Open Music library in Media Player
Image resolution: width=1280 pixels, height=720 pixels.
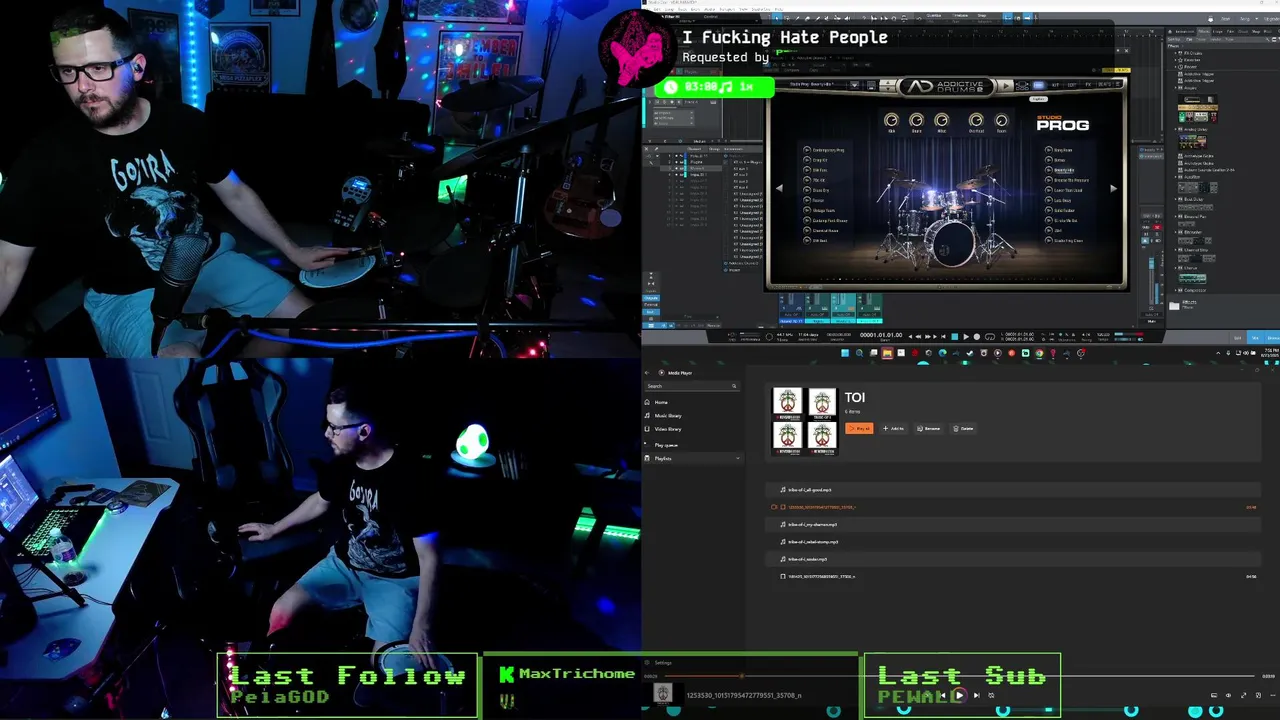668,415
